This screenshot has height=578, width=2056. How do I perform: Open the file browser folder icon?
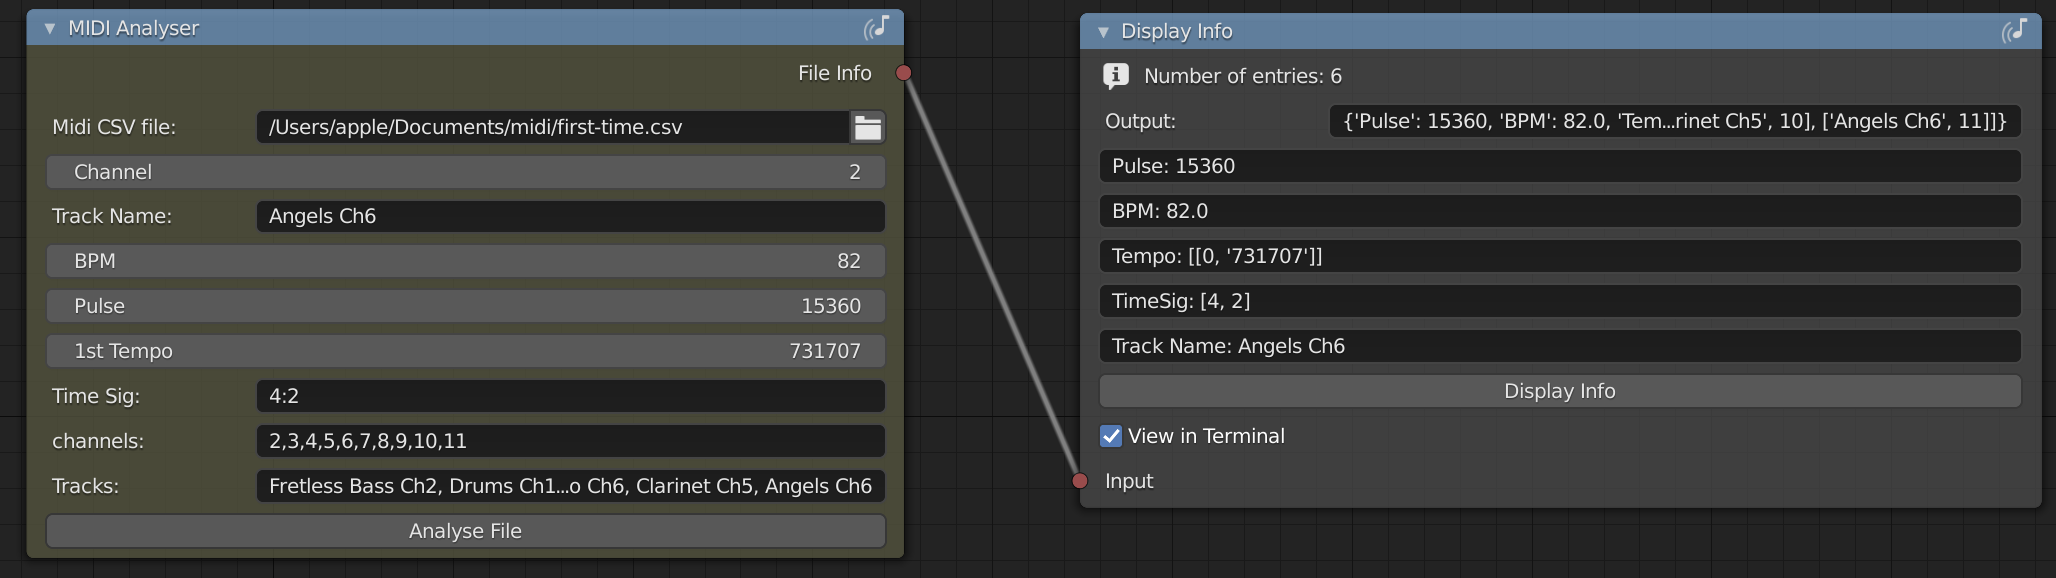(867, 127)
